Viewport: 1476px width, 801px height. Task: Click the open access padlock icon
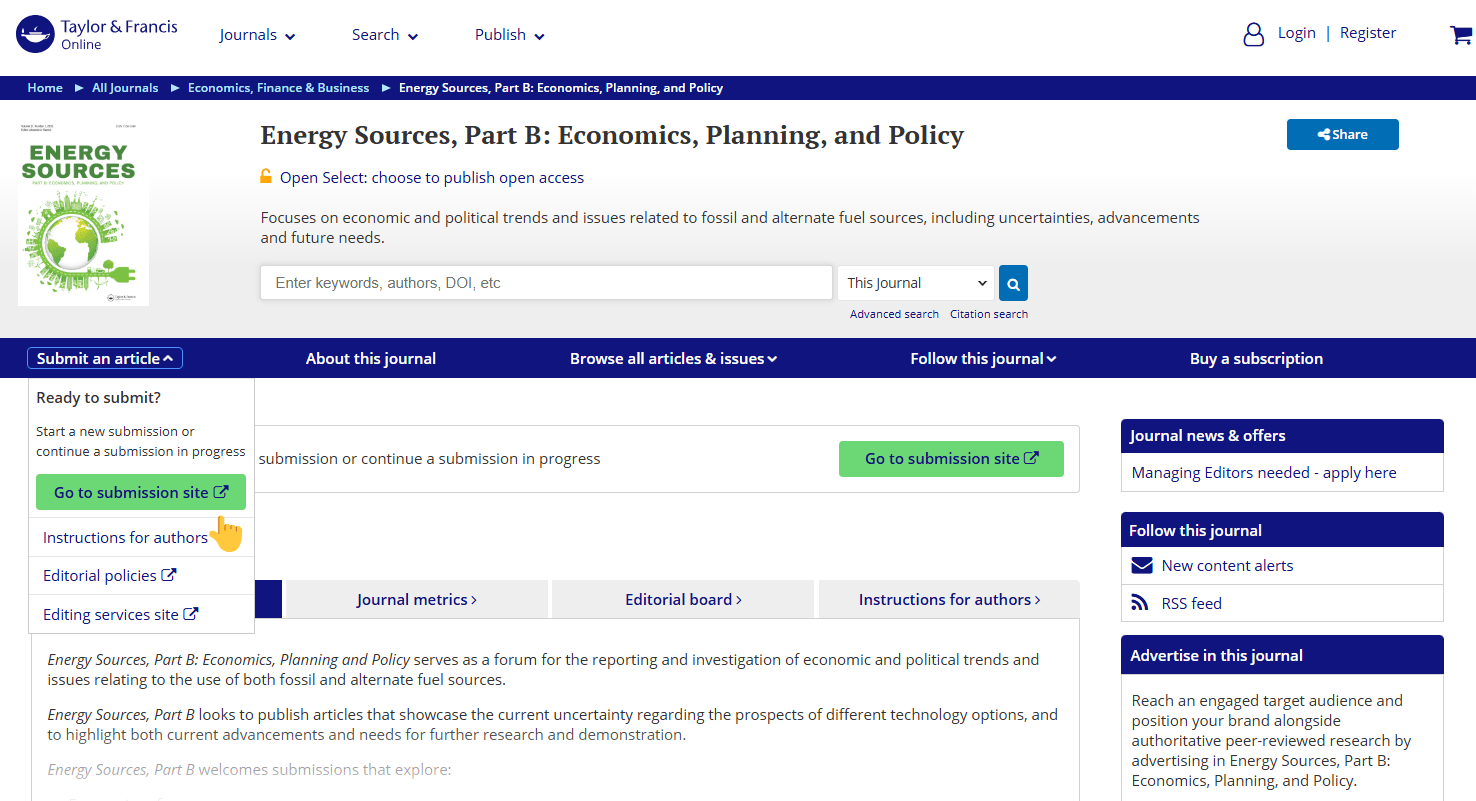(x=266, y=177)
